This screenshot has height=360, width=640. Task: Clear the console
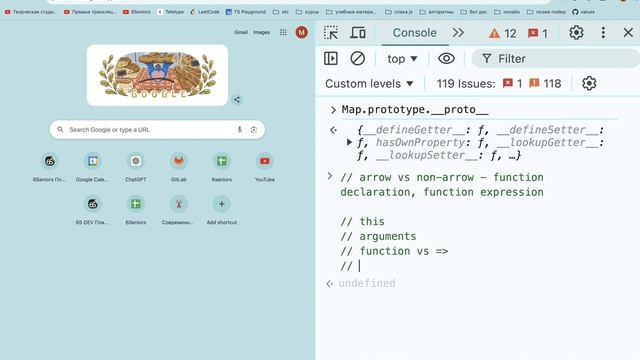358,58
